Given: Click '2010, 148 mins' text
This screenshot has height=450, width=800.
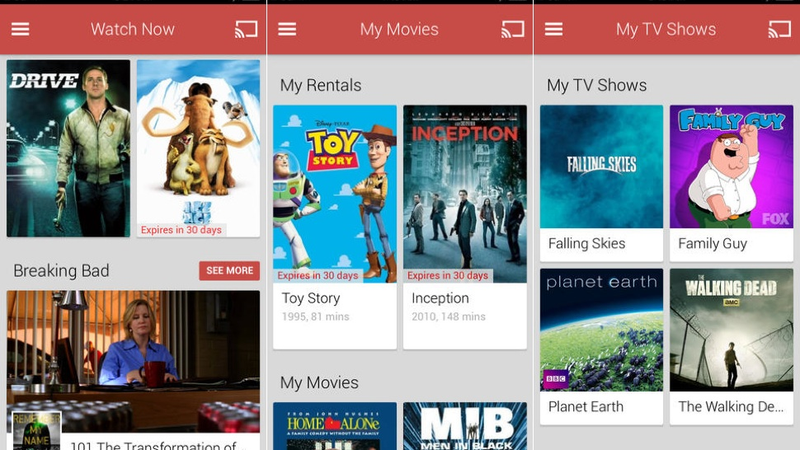Looking at the screenshot, I should pos(448,316).
